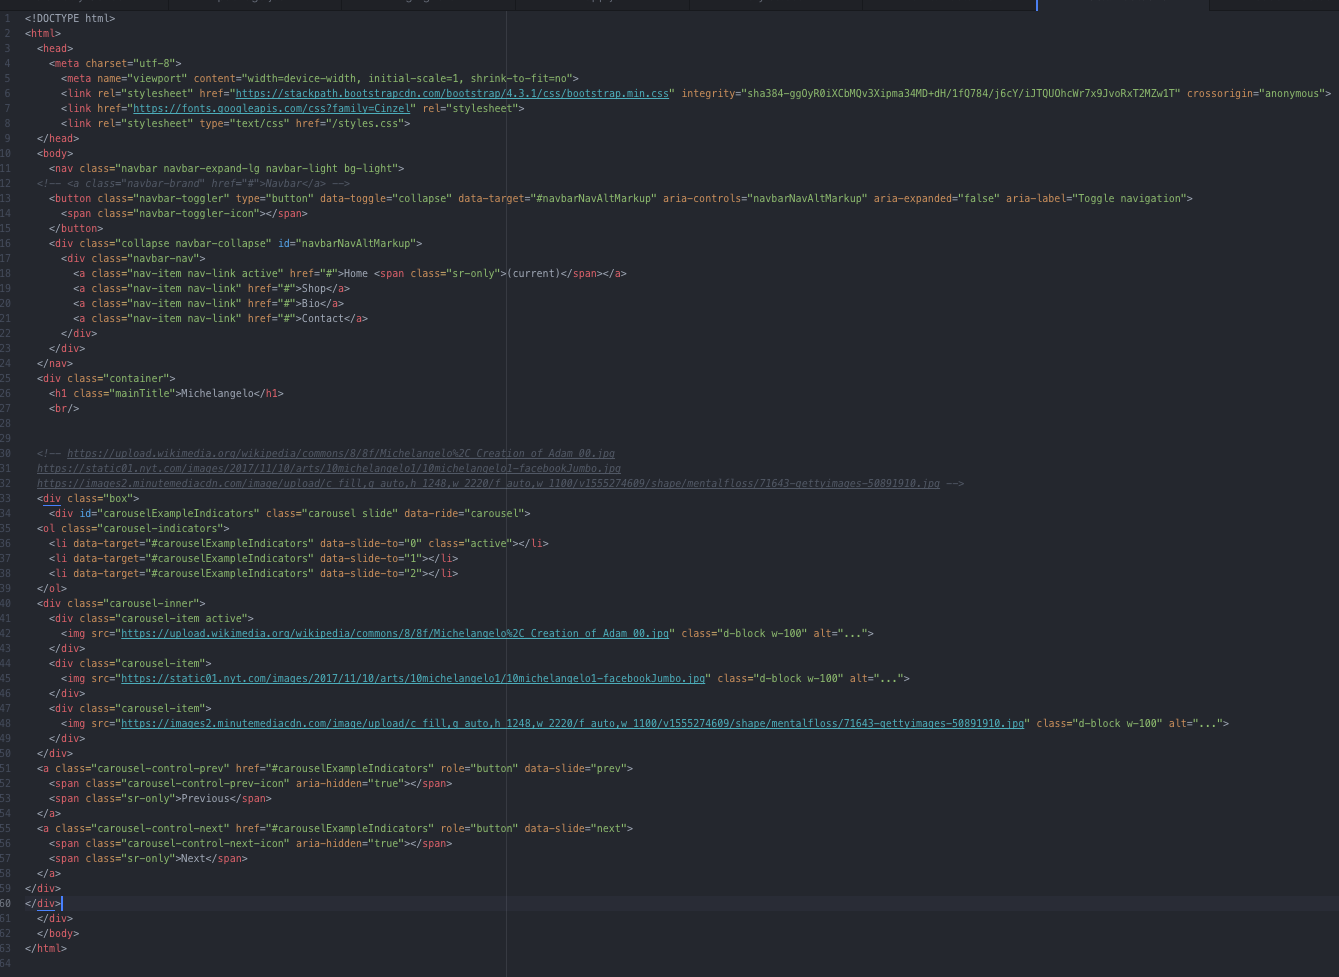Click the minutemediacdn URL inside the img src
1339x977 pixels.
click(x=573, y=723)
